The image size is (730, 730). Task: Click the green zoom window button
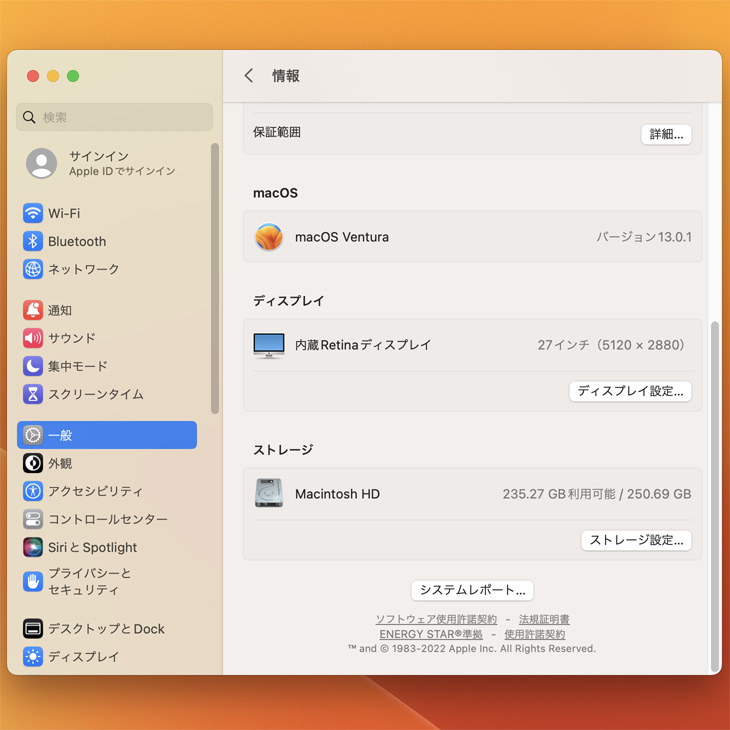pos(73,75)
